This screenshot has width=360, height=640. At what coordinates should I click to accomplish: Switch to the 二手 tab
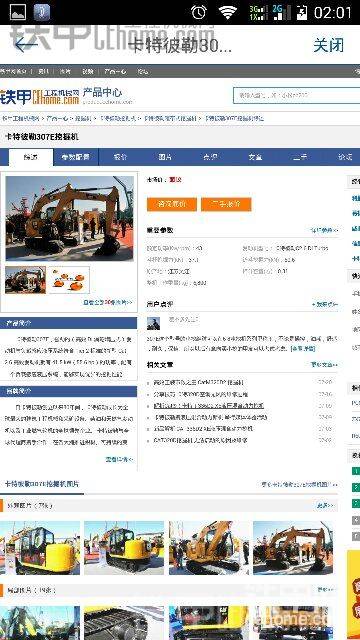[300, 157]
